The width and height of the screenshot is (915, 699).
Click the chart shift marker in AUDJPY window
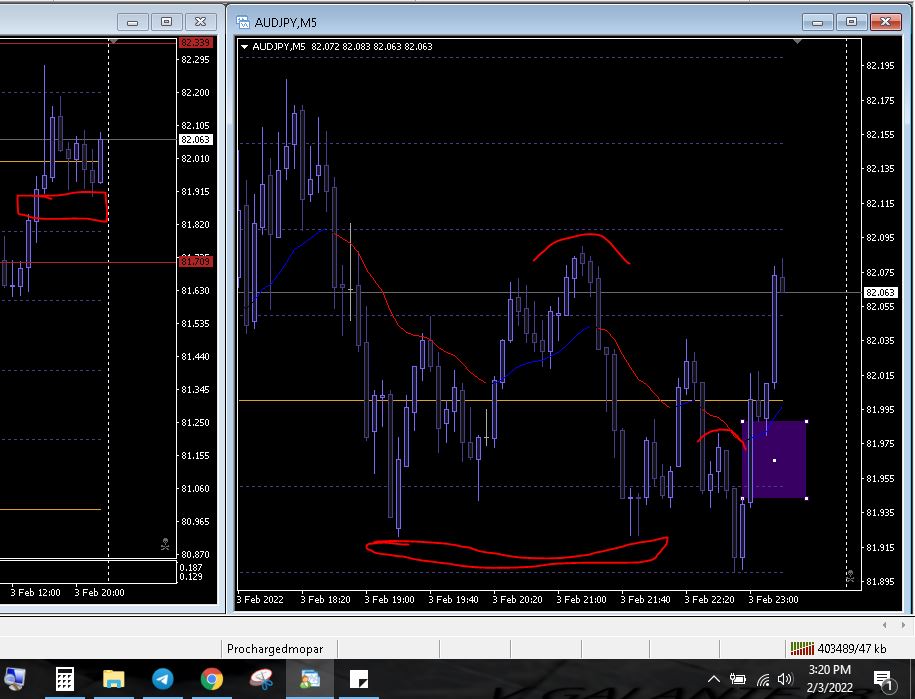point(797,41)
